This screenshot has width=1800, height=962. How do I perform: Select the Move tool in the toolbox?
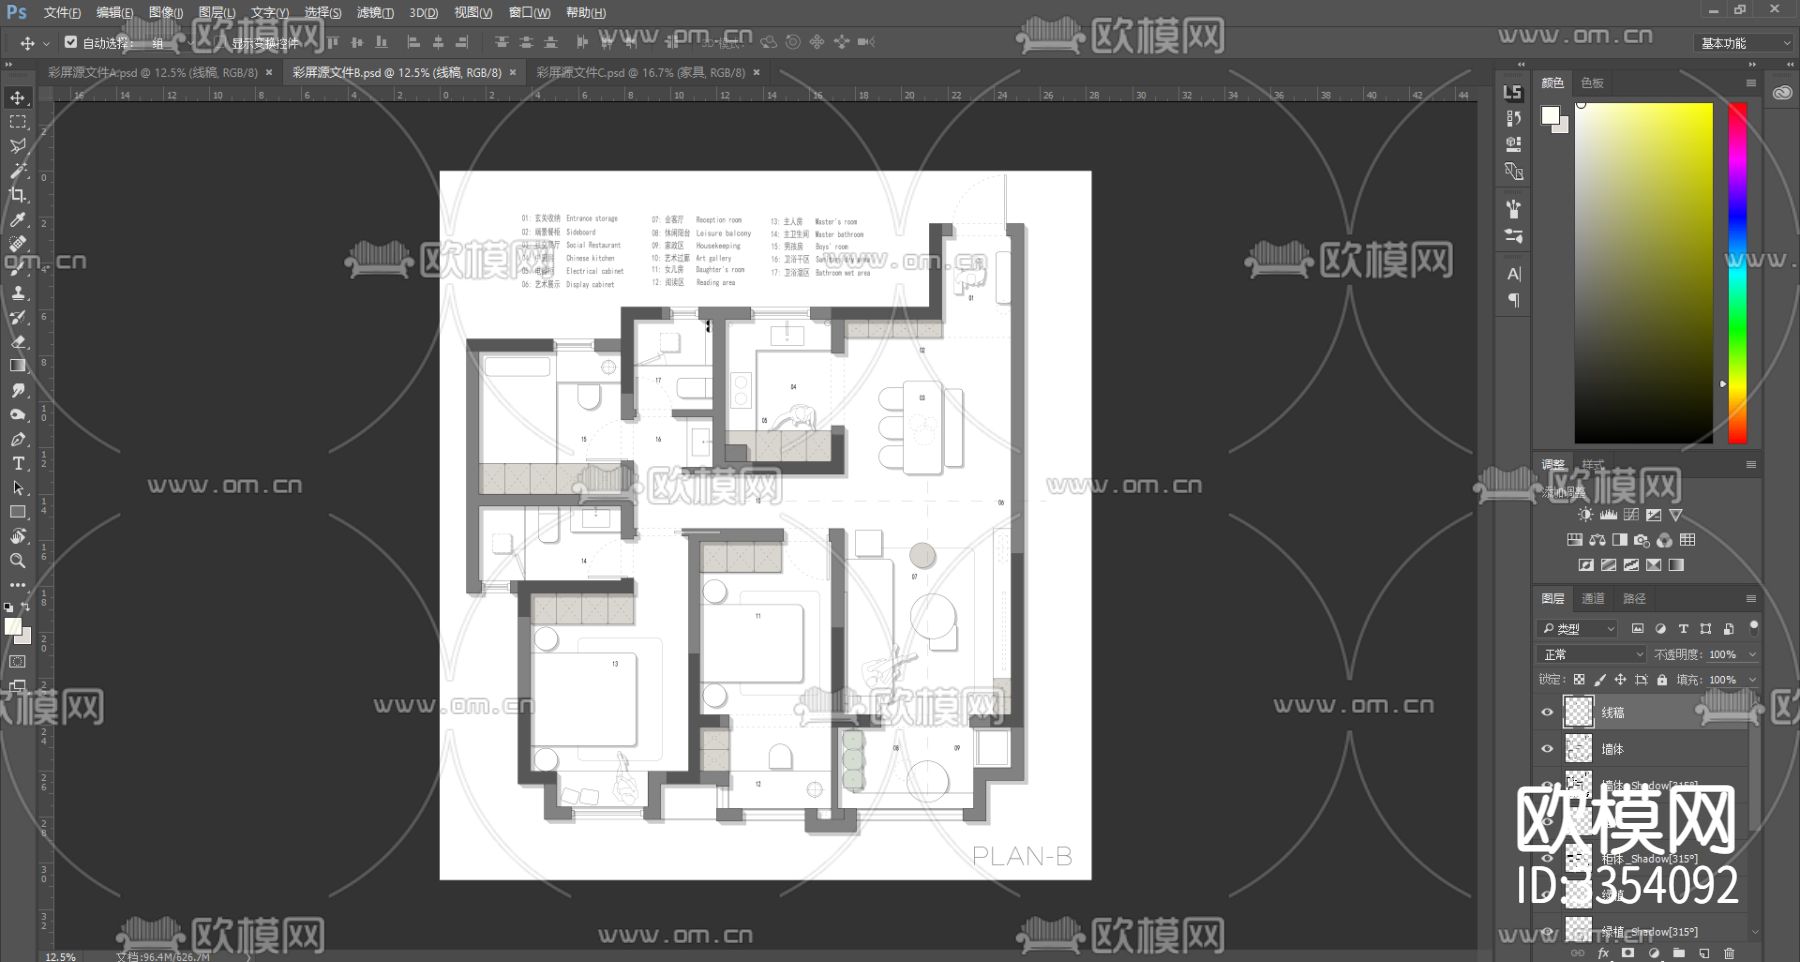[18, 97]
